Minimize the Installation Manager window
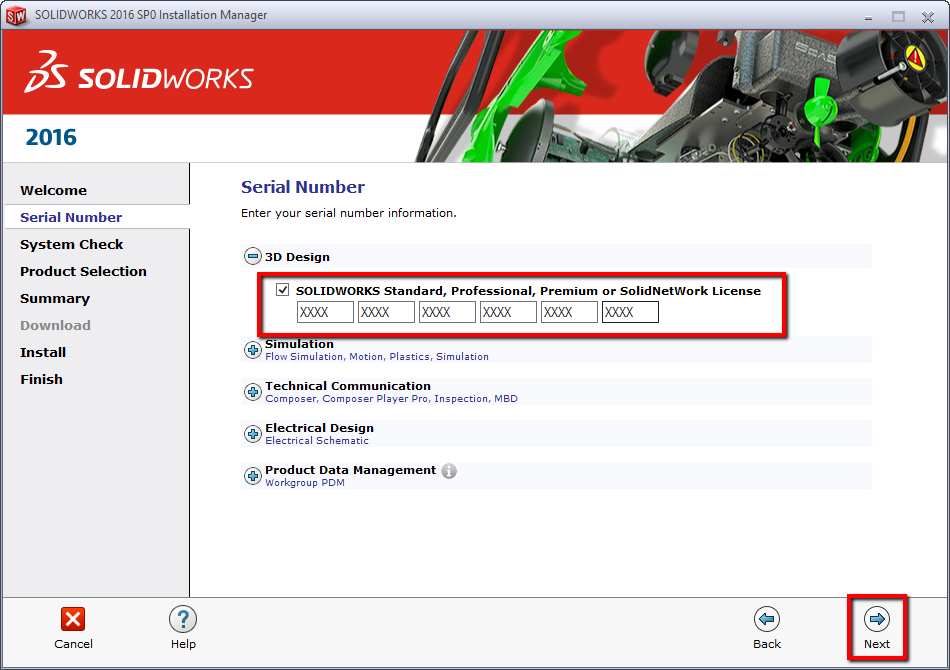The image size is (950, 670). click(x=868, y=17)
